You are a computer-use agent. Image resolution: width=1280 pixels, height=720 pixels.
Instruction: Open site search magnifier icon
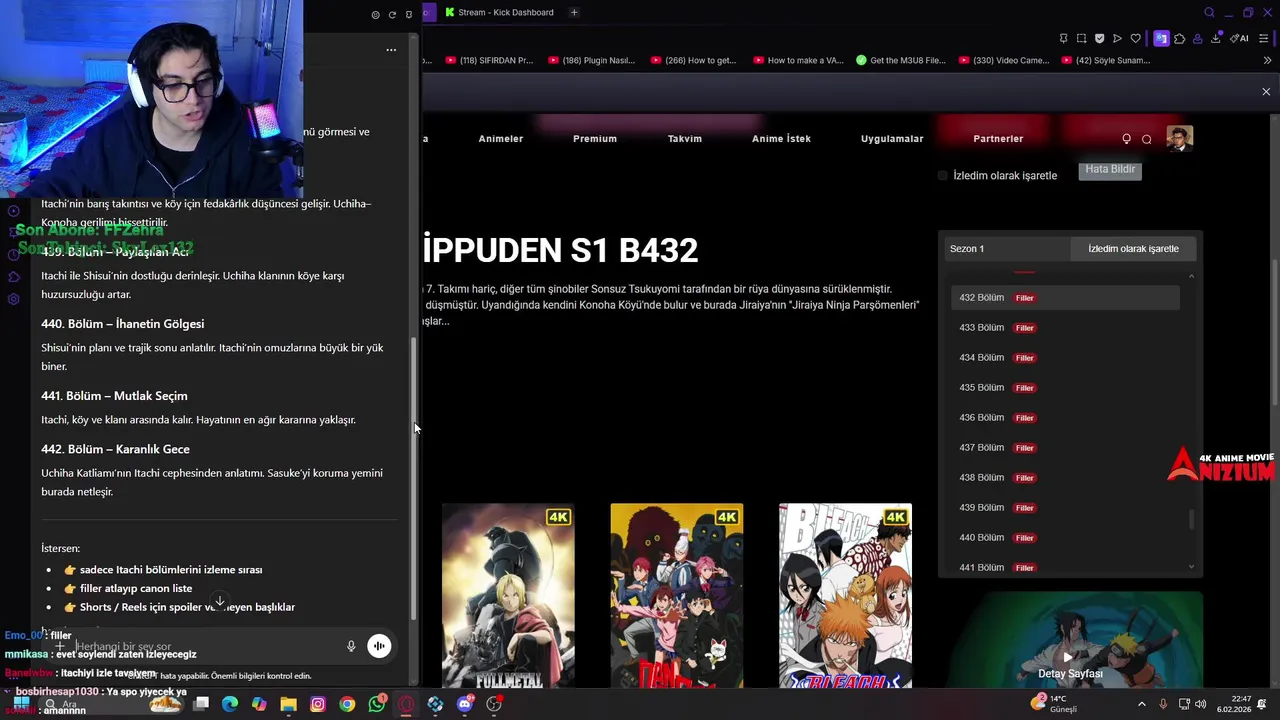point(1147,139)
